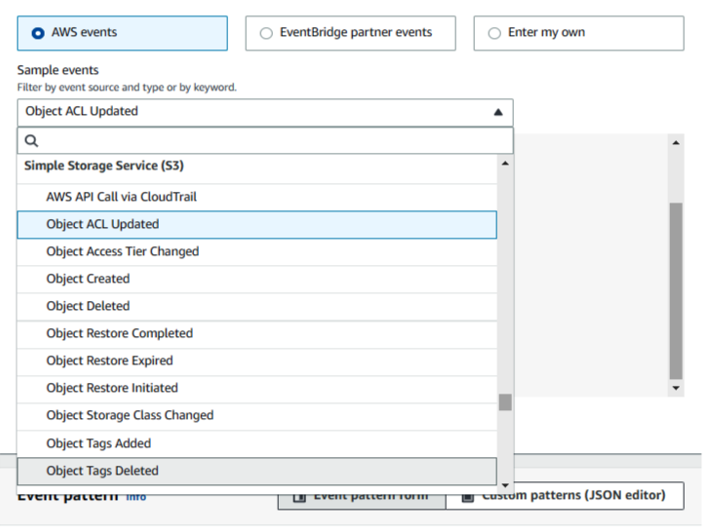Viewport: 714px width, 532px height.
Task: Click the magnifier search icon
Action: click(31, 141)
